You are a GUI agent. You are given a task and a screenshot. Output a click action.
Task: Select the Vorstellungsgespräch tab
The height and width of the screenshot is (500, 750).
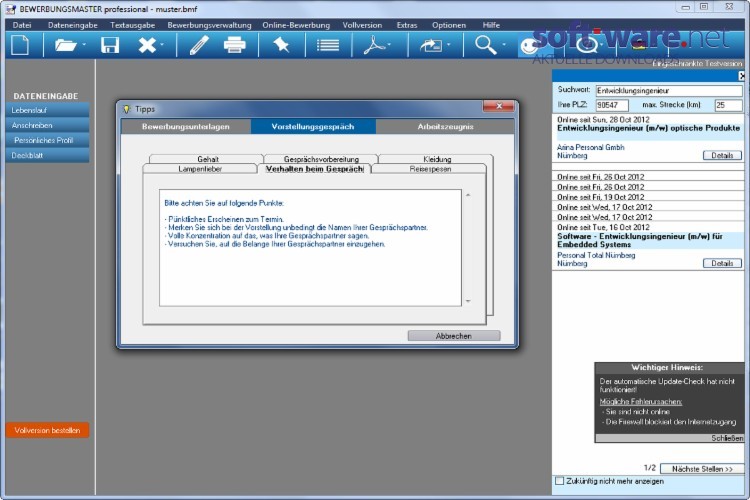click(313, 126)
